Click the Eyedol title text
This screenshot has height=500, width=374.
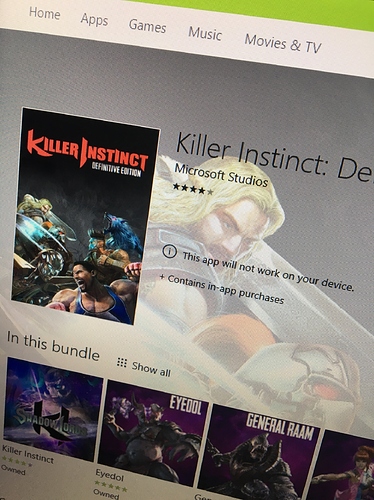109,476
